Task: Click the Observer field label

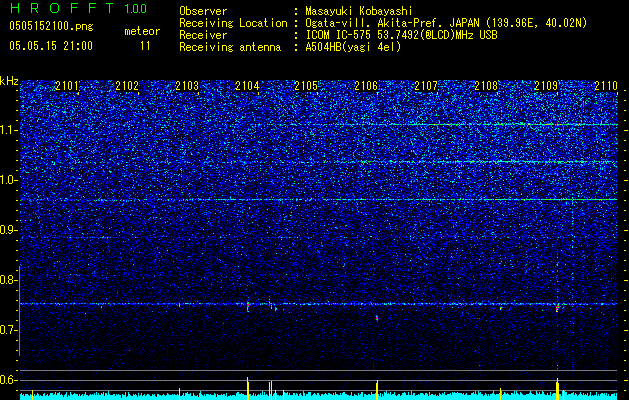Action: (x=203, y=12)
